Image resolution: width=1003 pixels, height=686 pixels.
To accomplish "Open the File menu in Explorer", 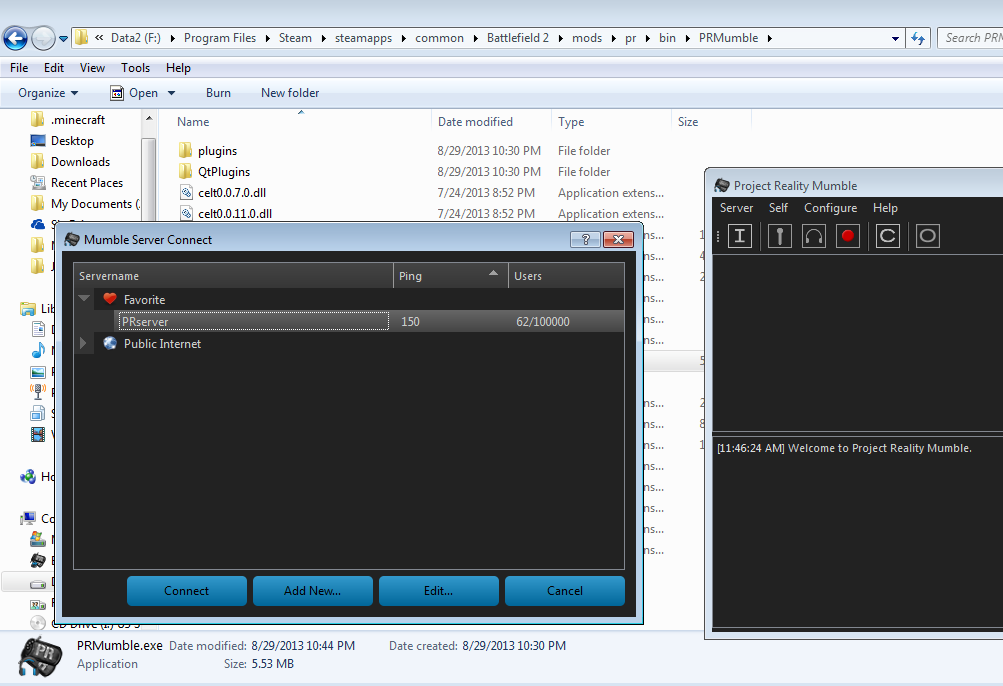I will pyautogui.click(x=19, y=68).
